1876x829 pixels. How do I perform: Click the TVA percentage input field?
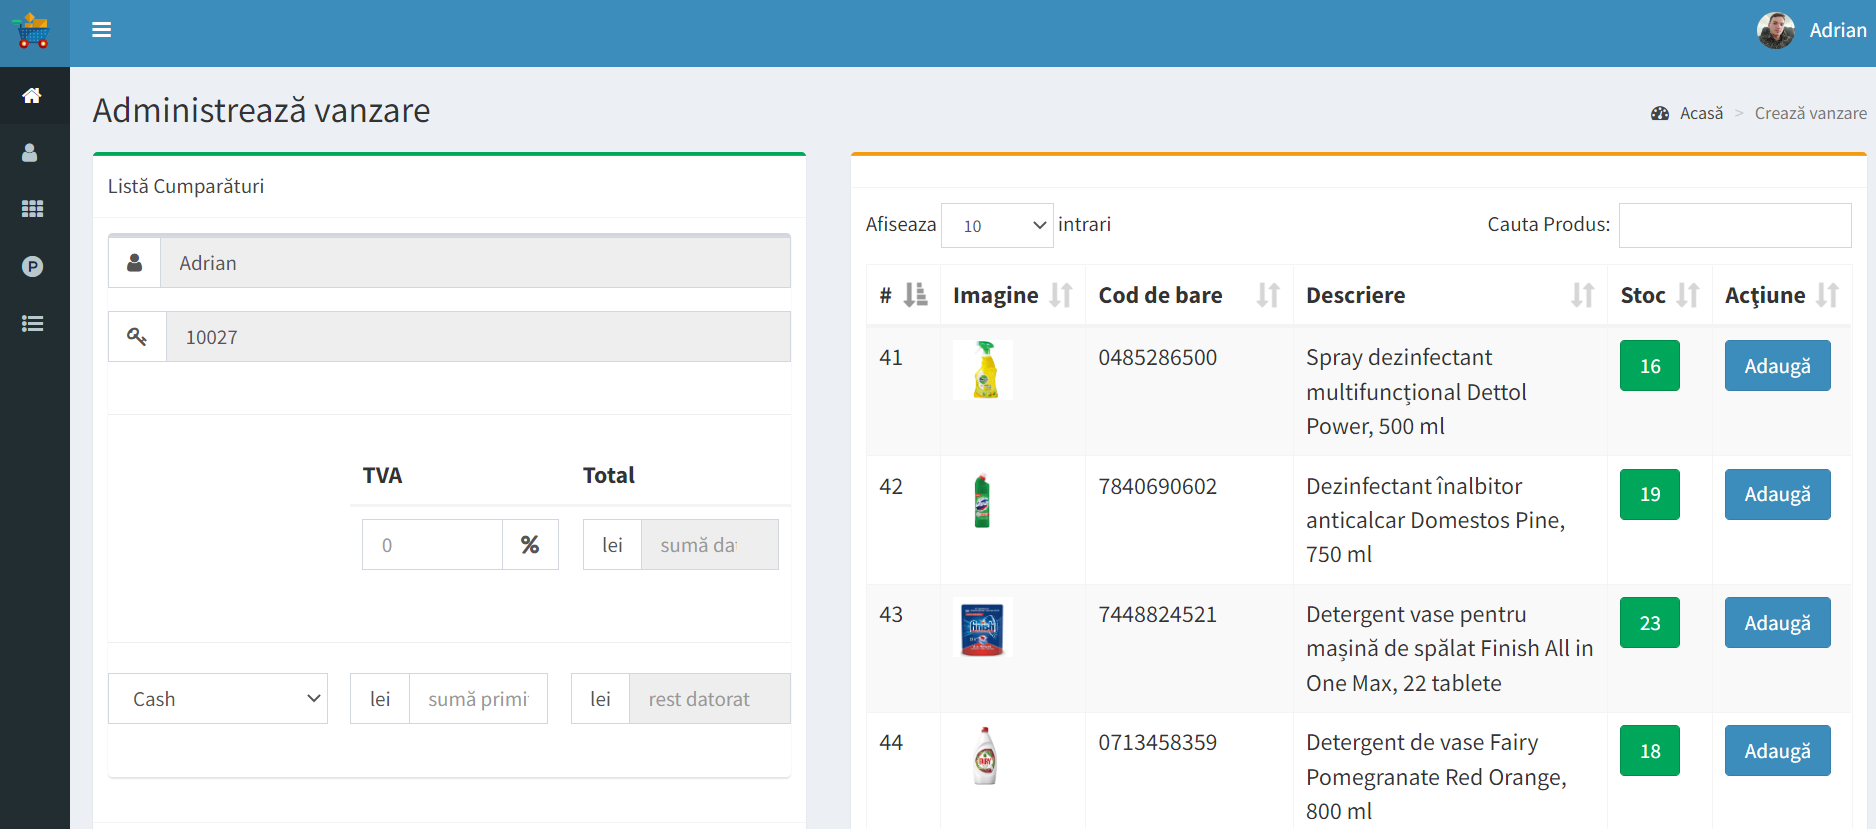[x=432, y=545]
